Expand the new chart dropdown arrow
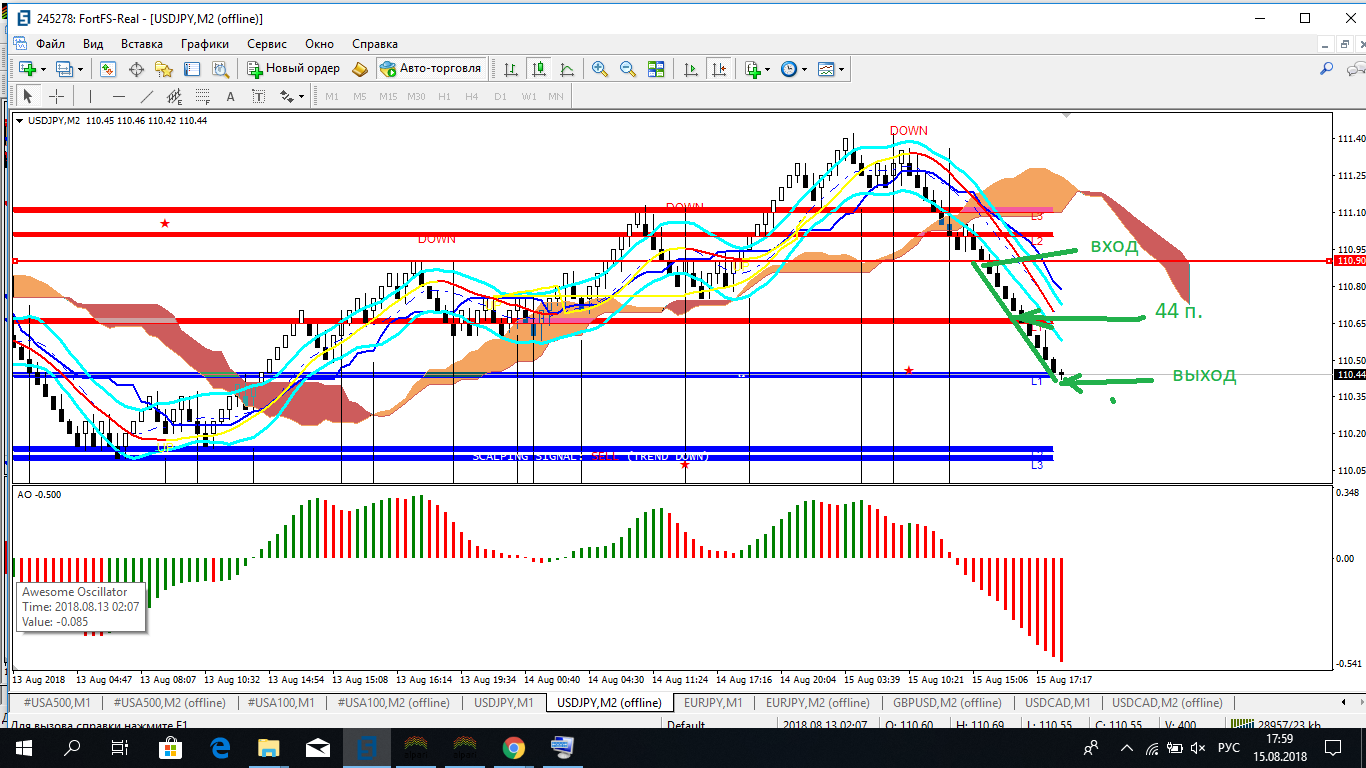 [x=44, y=69]
